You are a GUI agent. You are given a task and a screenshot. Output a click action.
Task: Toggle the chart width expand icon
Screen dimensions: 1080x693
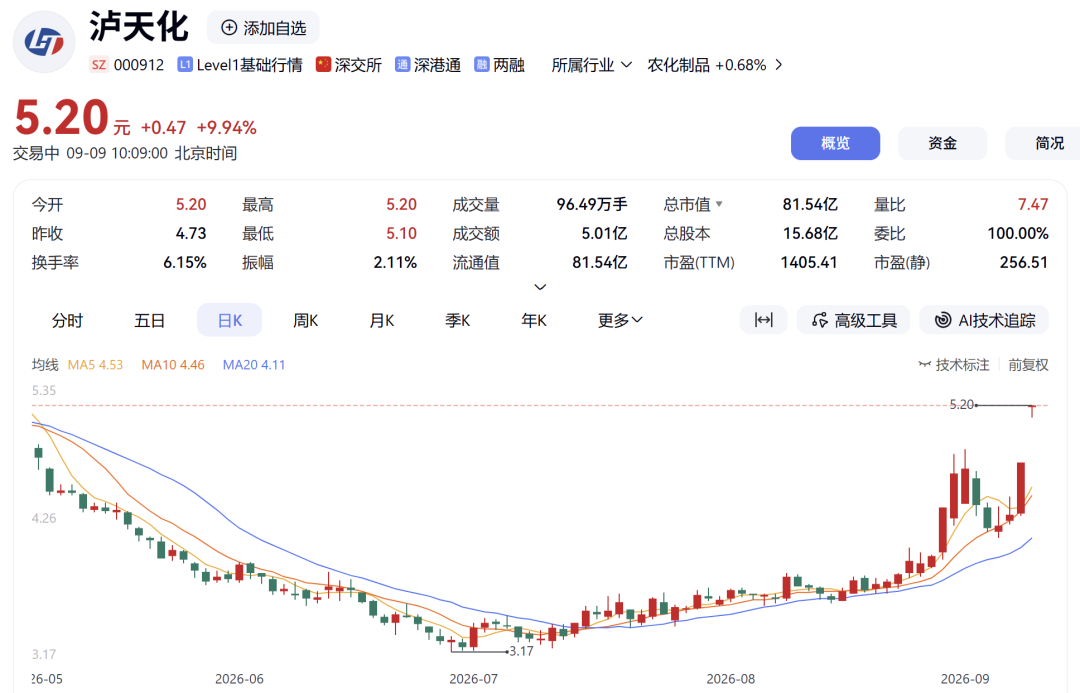(x=763, y=320)
